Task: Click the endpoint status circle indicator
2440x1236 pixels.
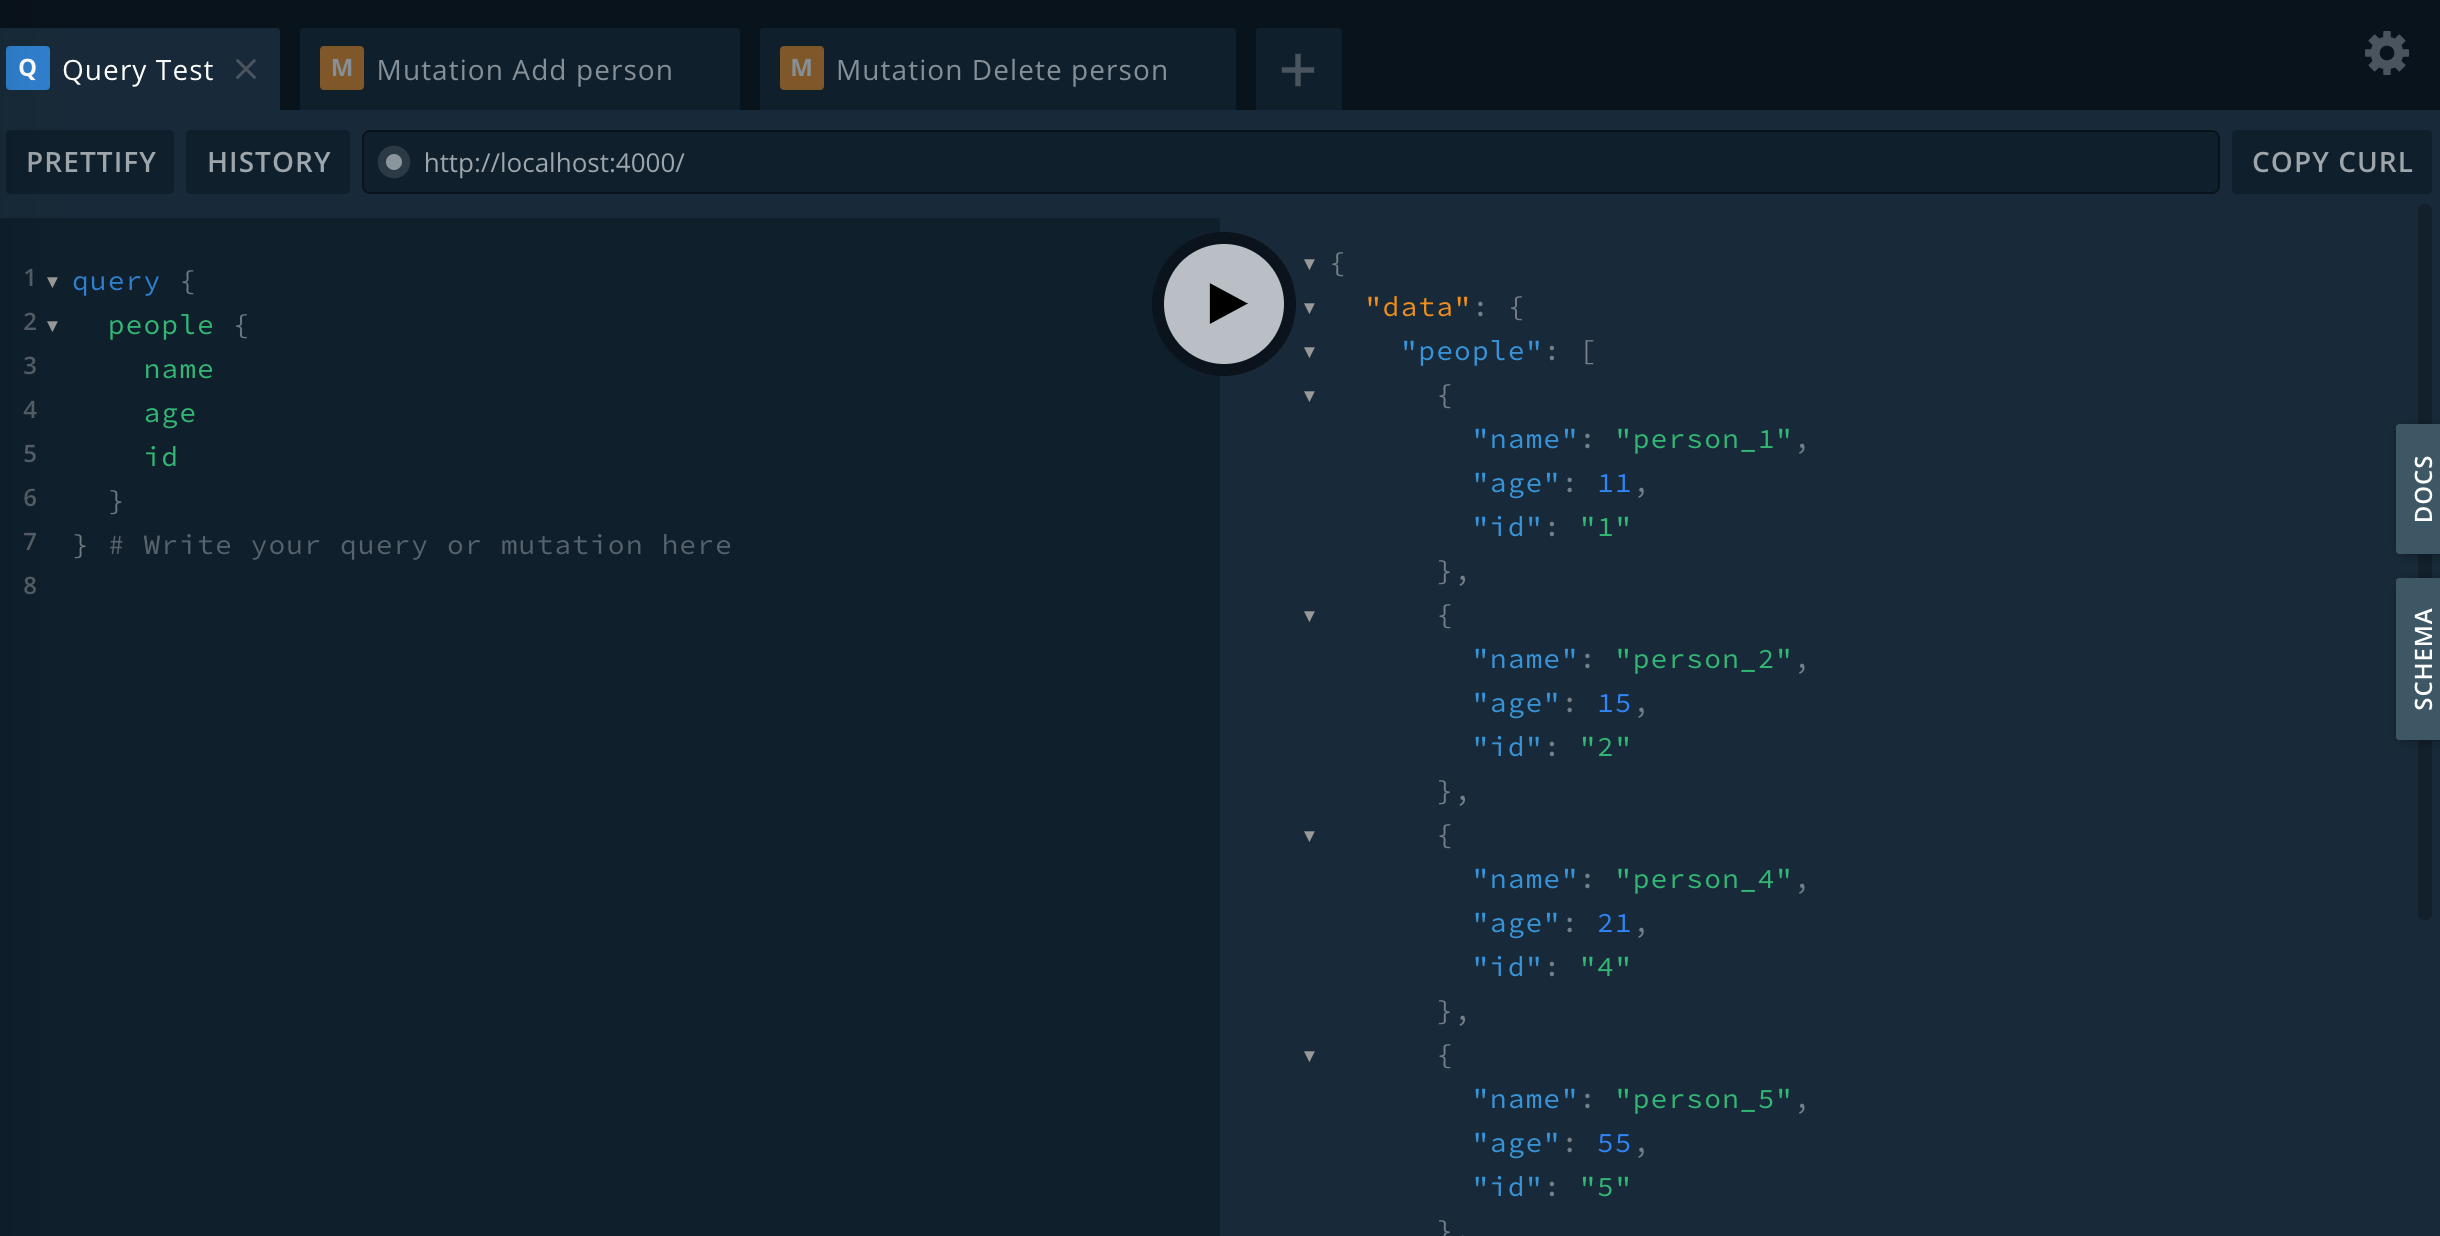Action: point(394,162)
